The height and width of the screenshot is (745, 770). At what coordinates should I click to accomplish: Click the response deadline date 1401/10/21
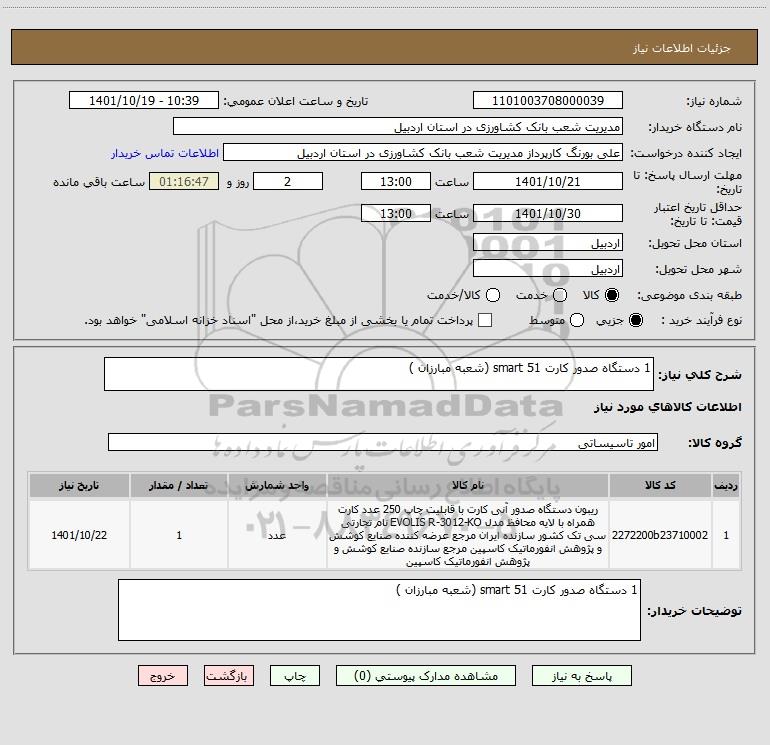pos(548,181)
